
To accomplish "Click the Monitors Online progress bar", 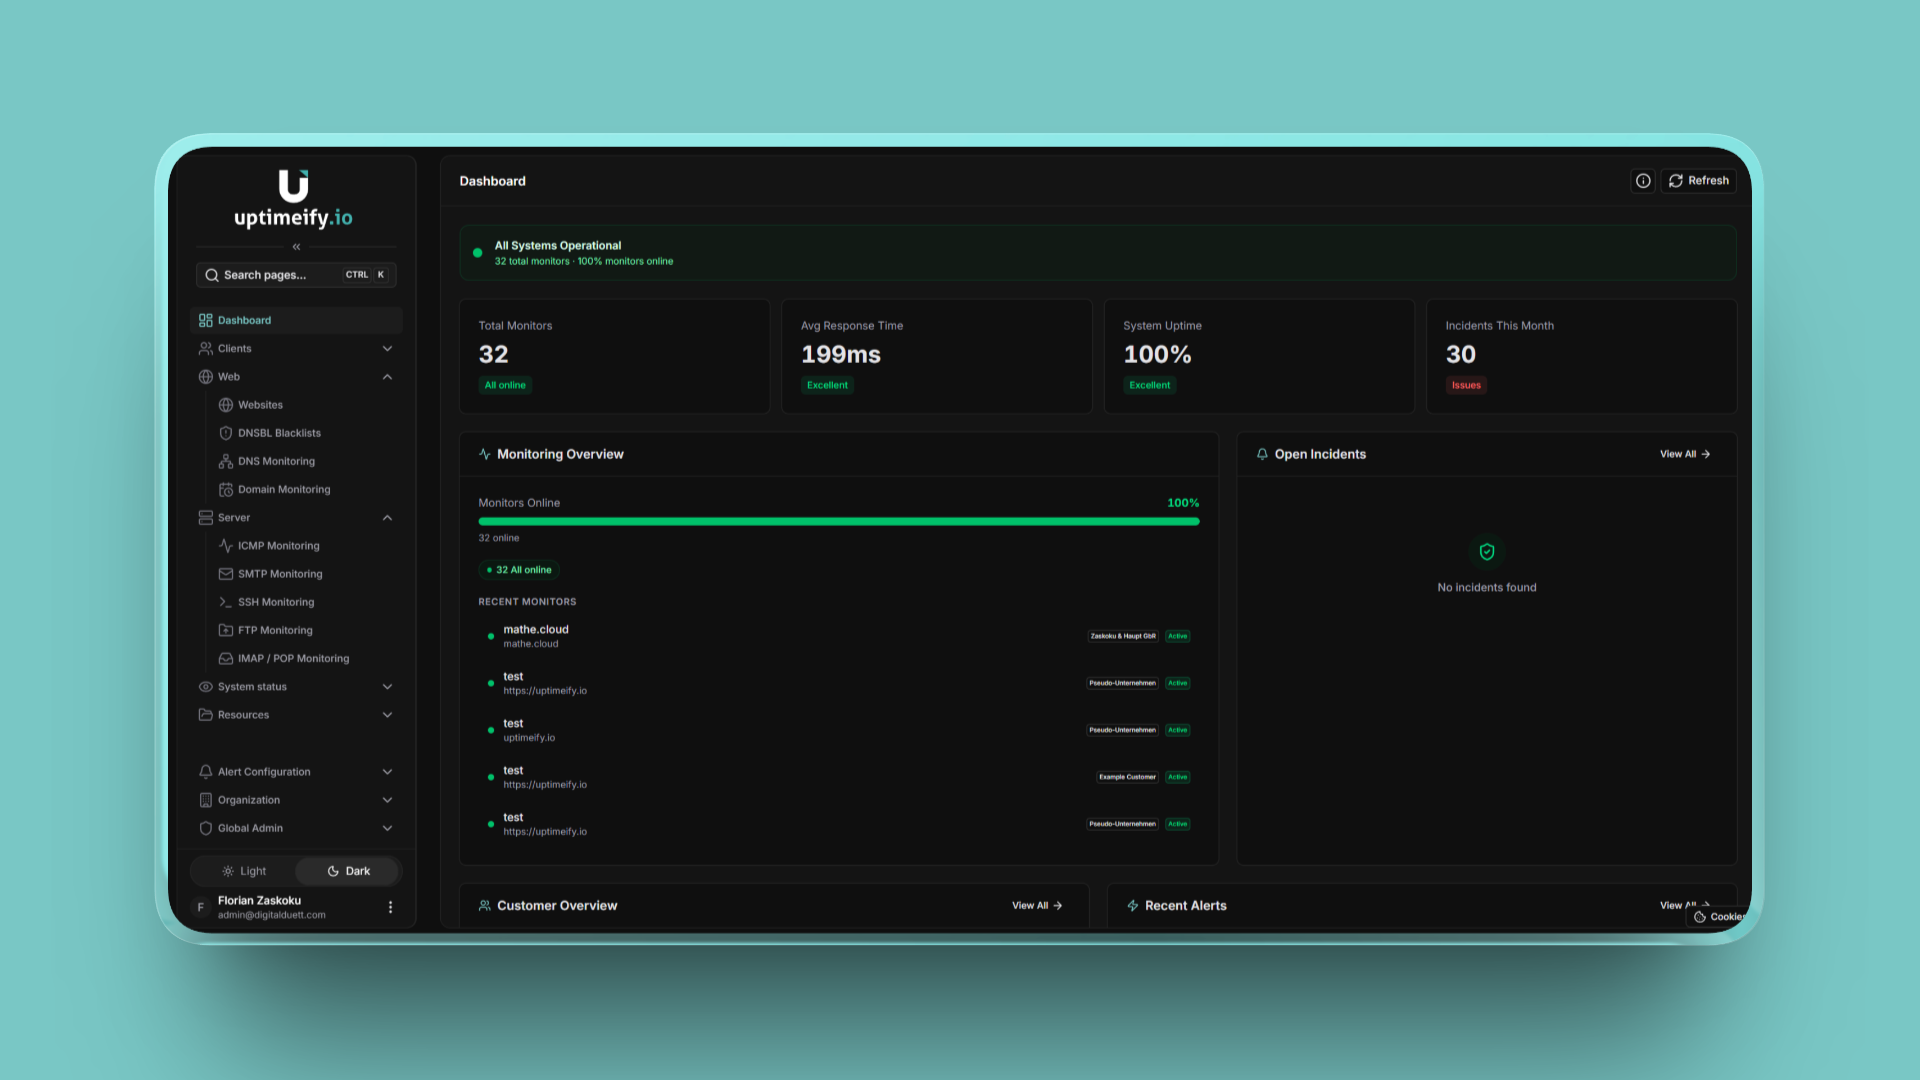I will coord(838,521).
